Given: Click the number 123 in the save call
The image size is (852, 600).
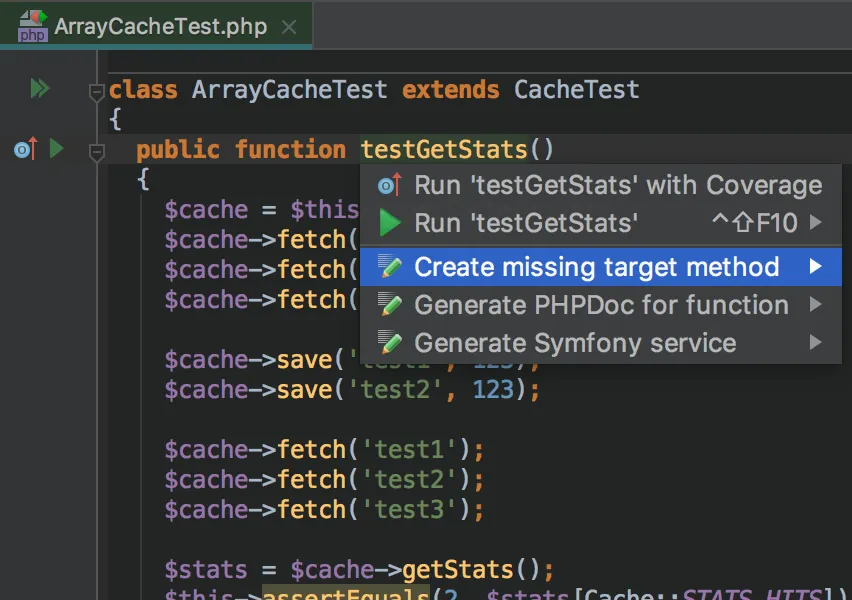Looking at the screenshot, I should pyautogui.click(x=493, y=390).
